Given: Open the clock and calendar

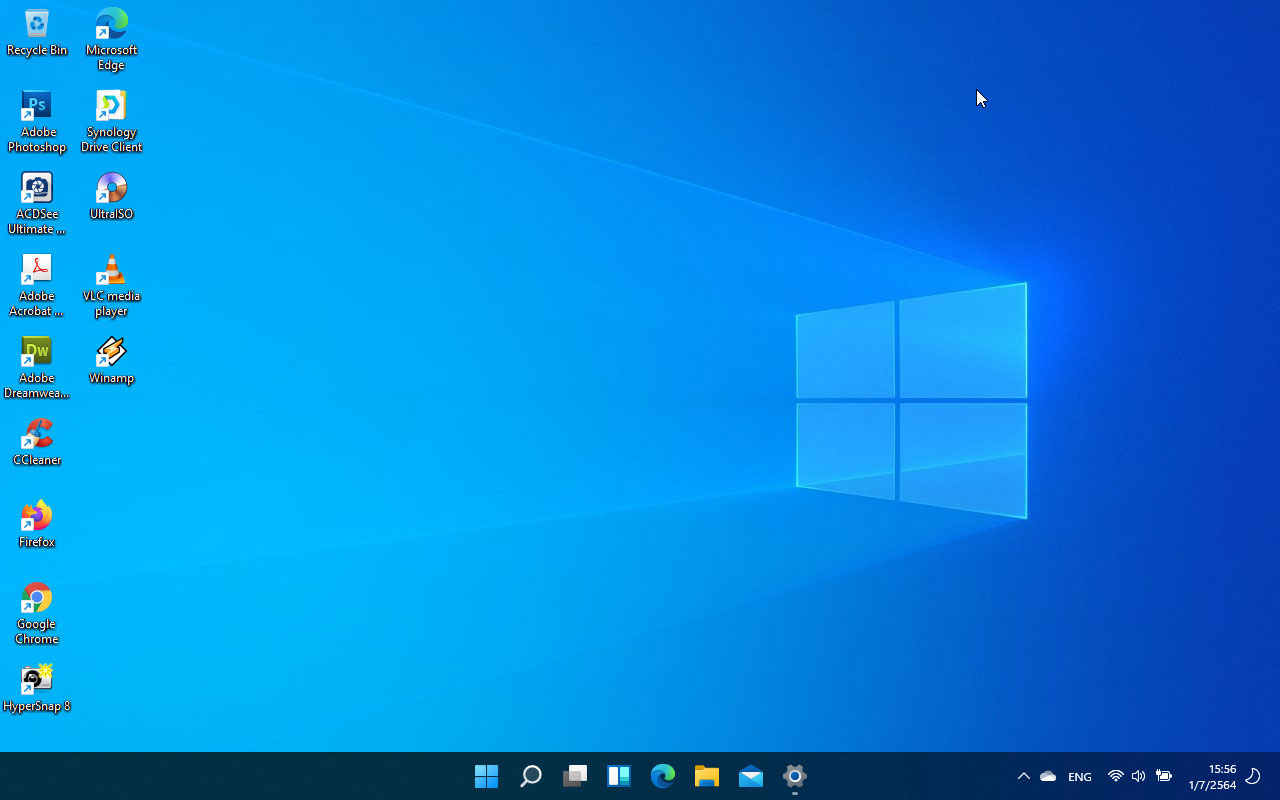Looking at the screenshot, I should coord(1212,775).
